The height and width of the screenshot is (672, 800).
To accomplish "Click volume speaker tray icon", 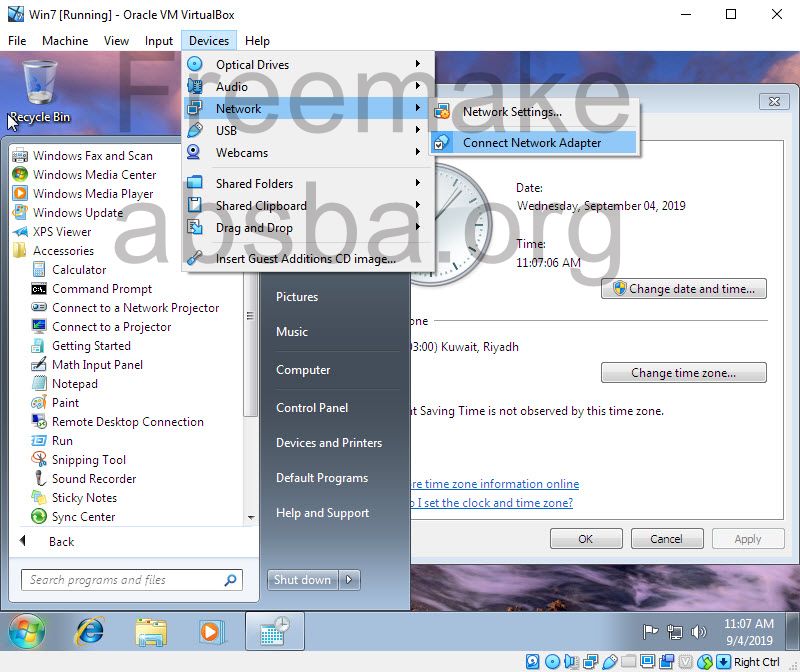I will 698,632.
